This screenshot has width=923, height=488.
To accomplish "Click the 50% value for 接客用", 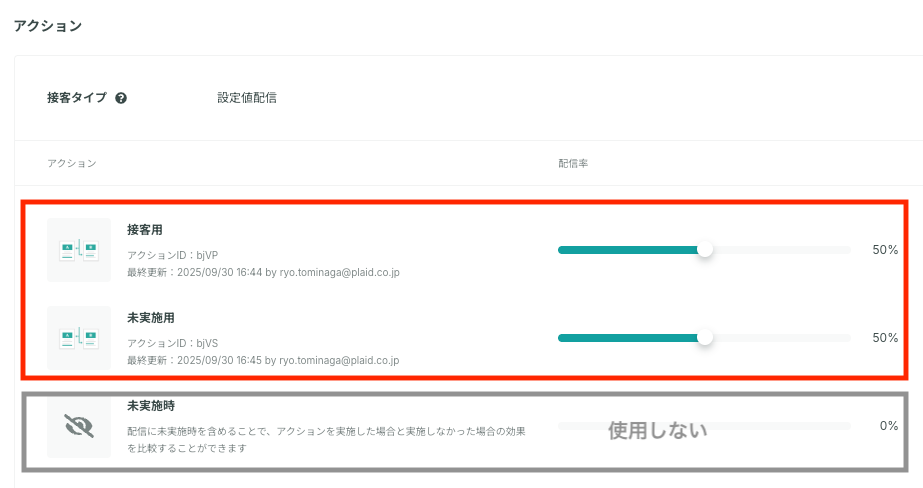I will pos(885,250).
